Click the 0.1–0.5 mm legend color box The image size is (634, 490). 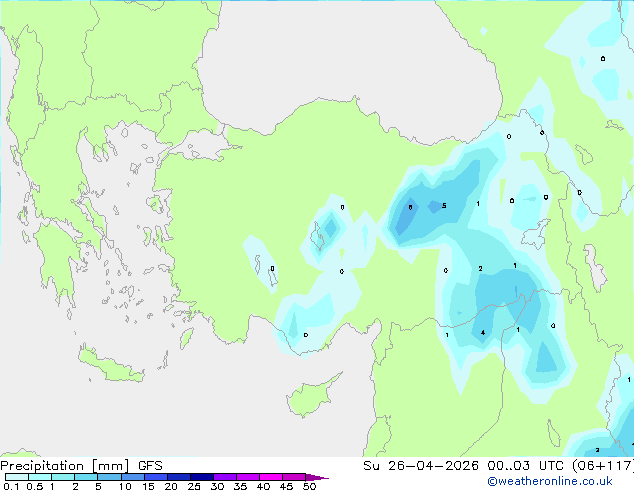point(17,477)
